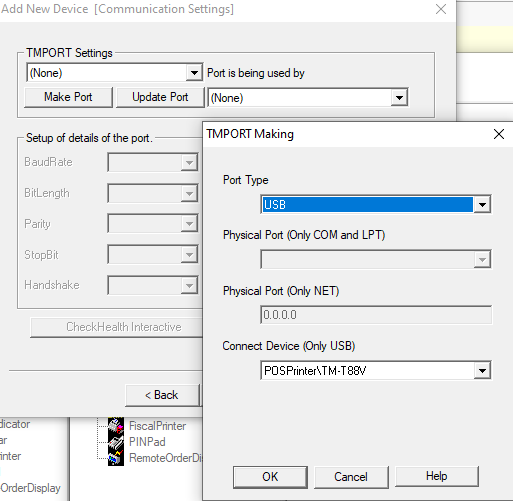The height and width of the screenshot is (501, 513).
Task: Select the PINPad tree item label
Action: tap(147, 442)
